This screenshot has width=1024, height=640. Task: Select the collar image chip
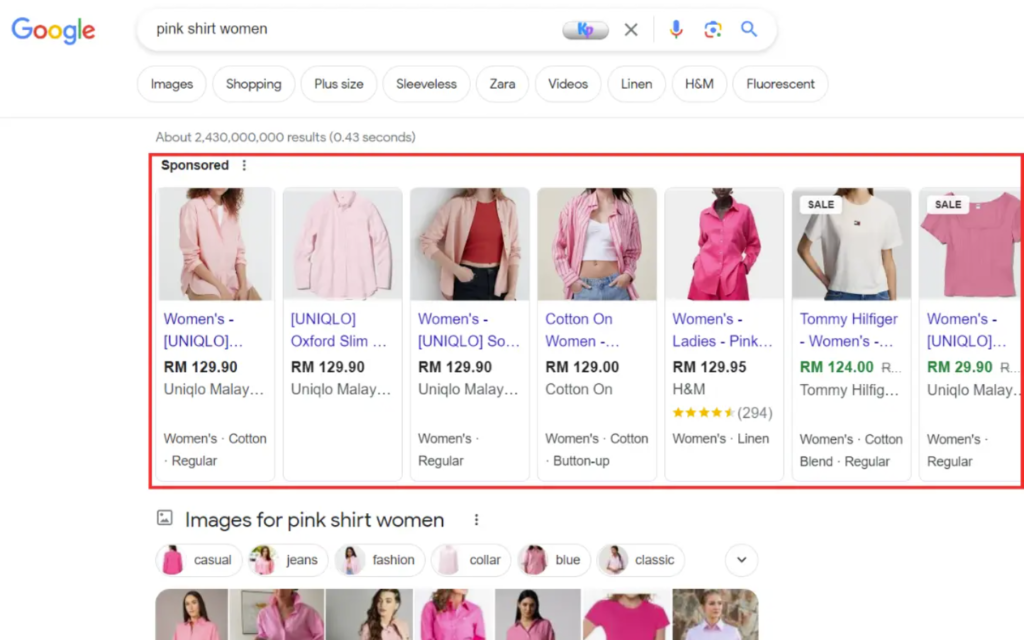click(470, 560)
